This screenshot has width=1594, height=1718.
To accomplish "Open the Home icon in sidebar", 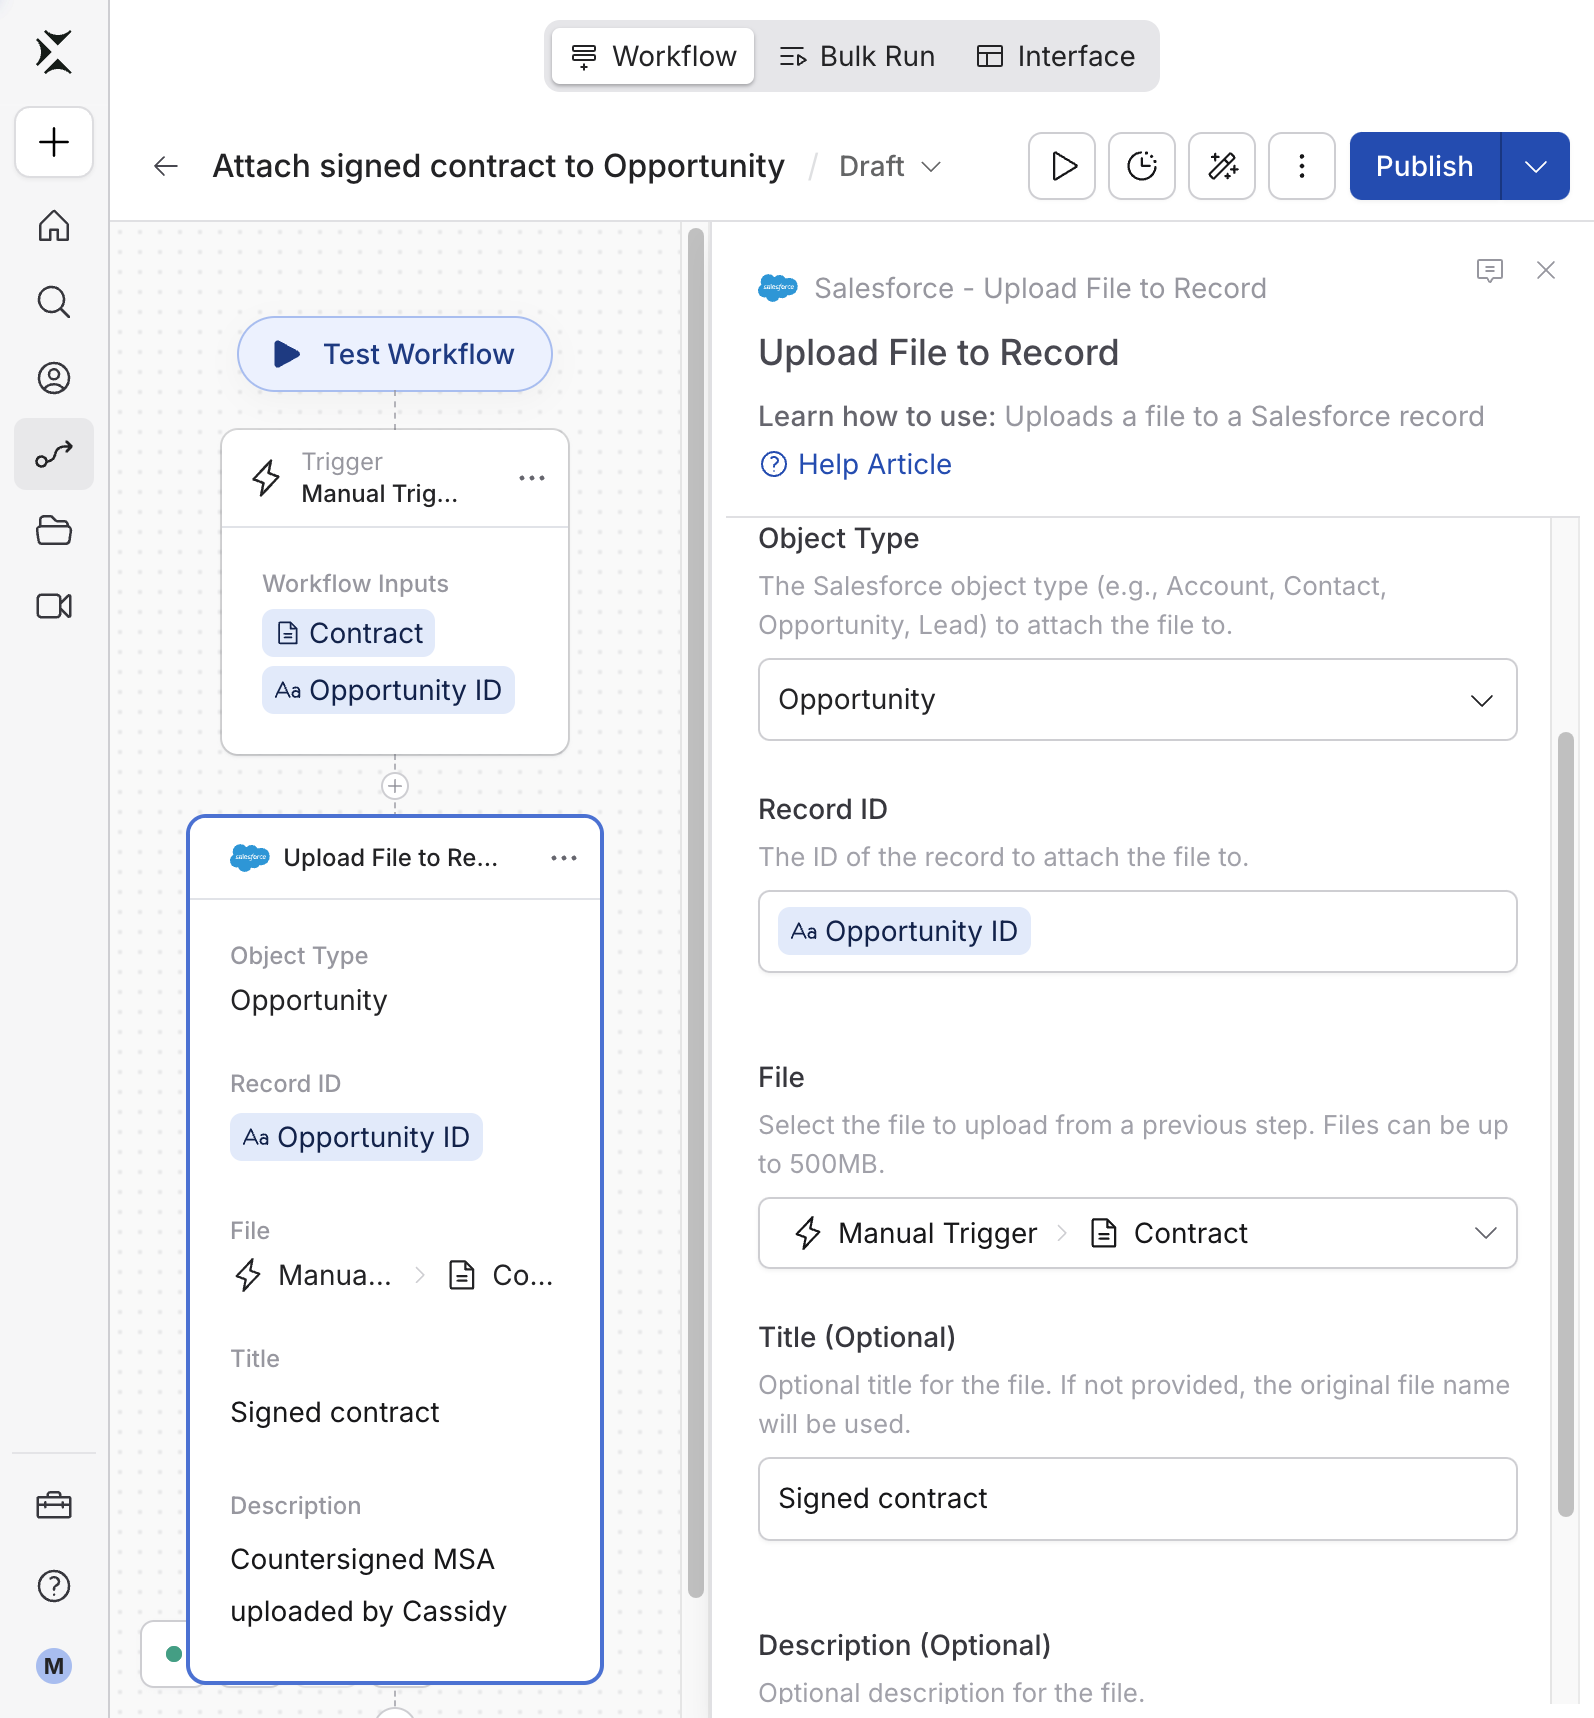I will click(54, 226).
